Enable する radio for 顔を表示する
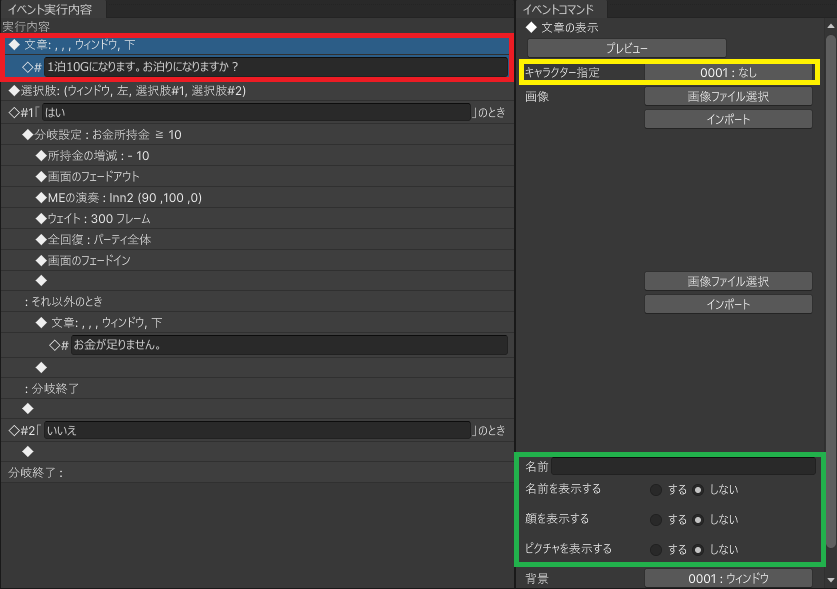This screenshot has width=837, height=589. (656, 520)
